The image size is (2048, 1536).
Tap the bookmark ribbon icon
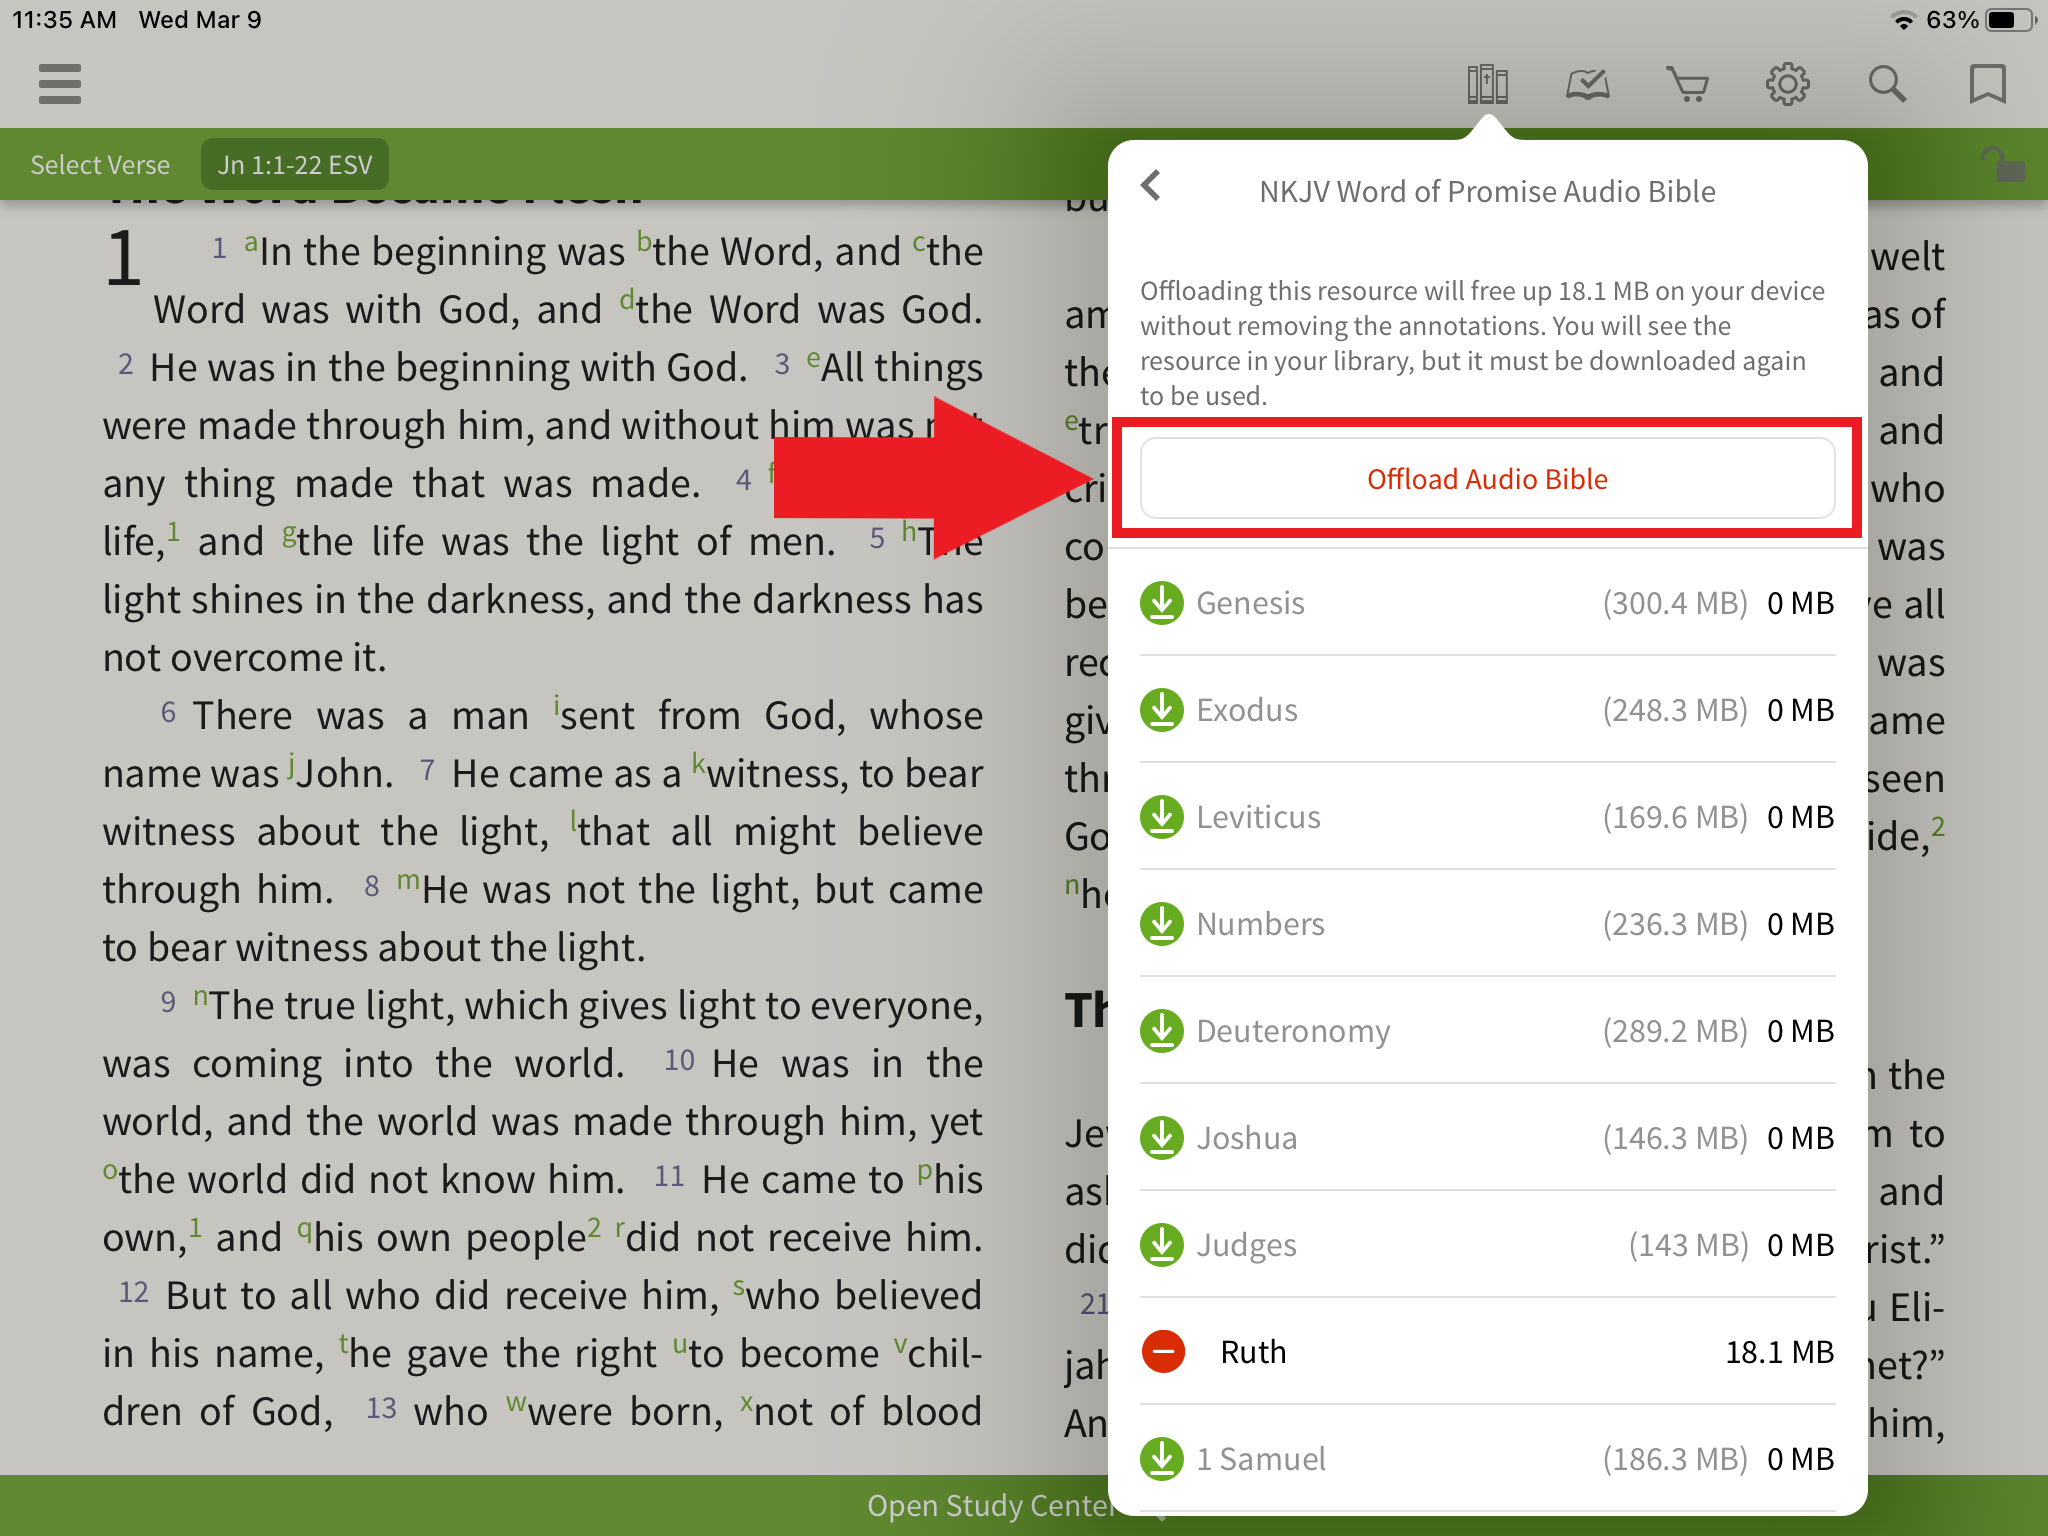pos(1987,84)
